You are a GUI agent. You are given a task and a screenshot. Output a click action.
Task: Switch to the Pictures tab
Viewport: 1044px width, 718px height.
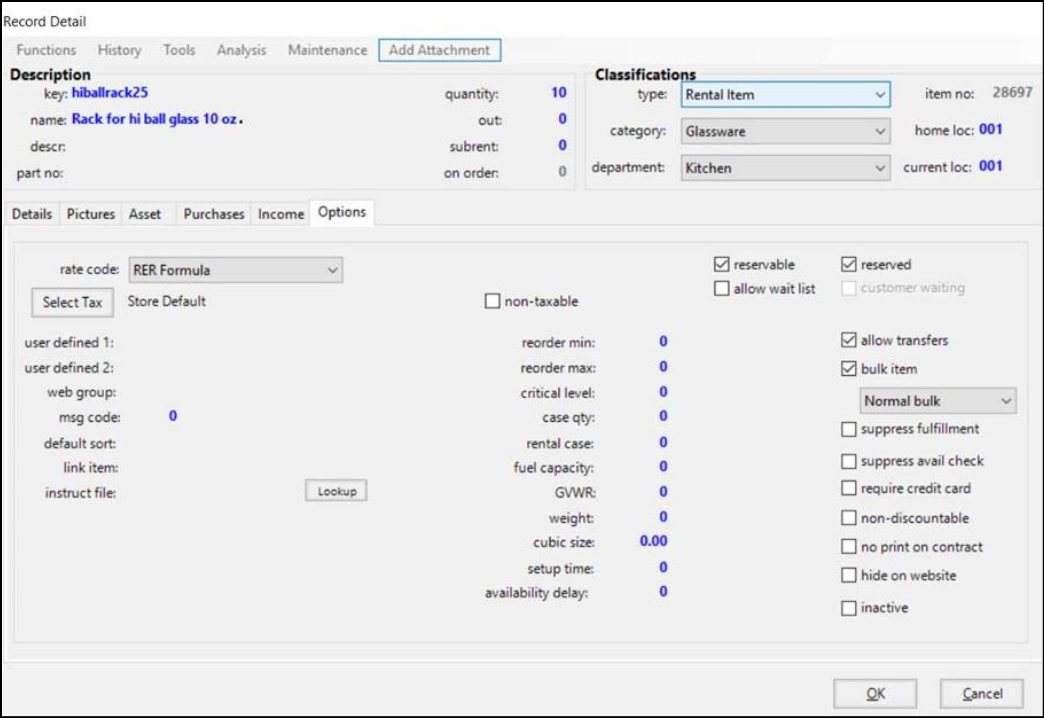(91, 214)
